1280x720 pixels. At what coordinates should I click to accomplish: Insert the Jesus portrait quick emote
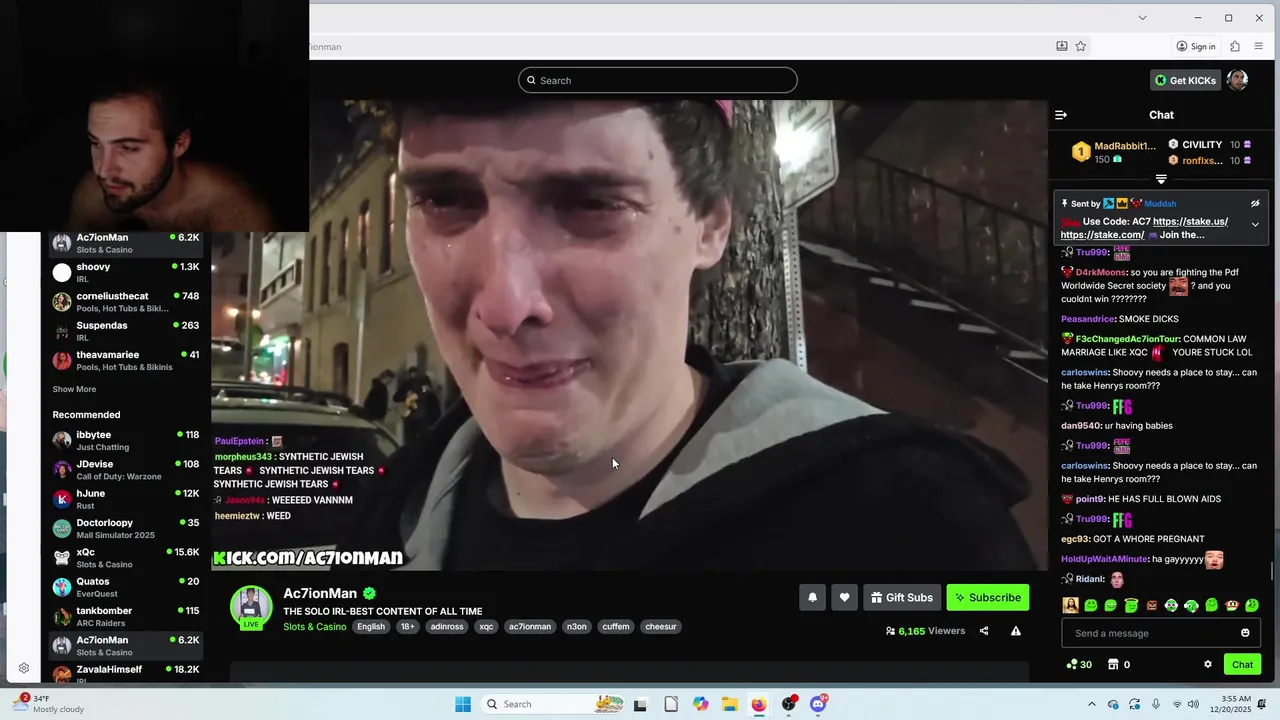click(x=1070, y=605)
